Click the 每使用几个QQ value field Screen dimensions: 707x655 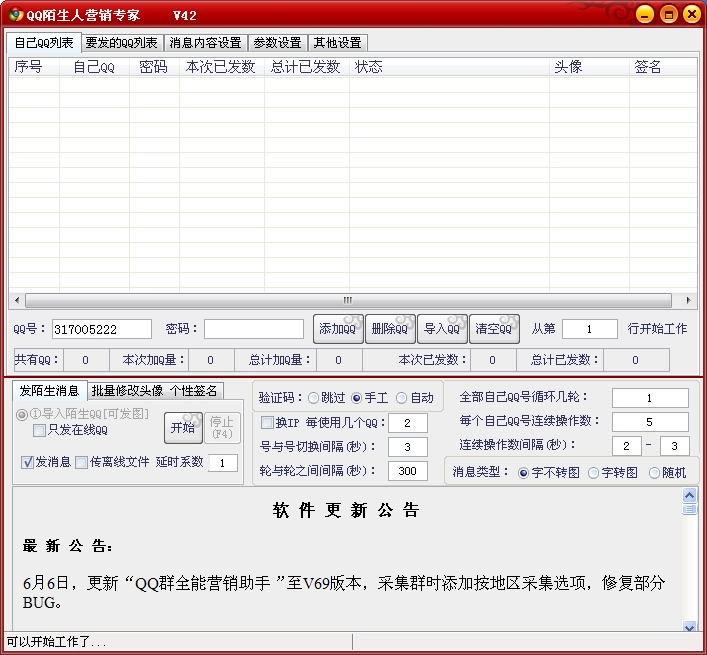point(408,423)
